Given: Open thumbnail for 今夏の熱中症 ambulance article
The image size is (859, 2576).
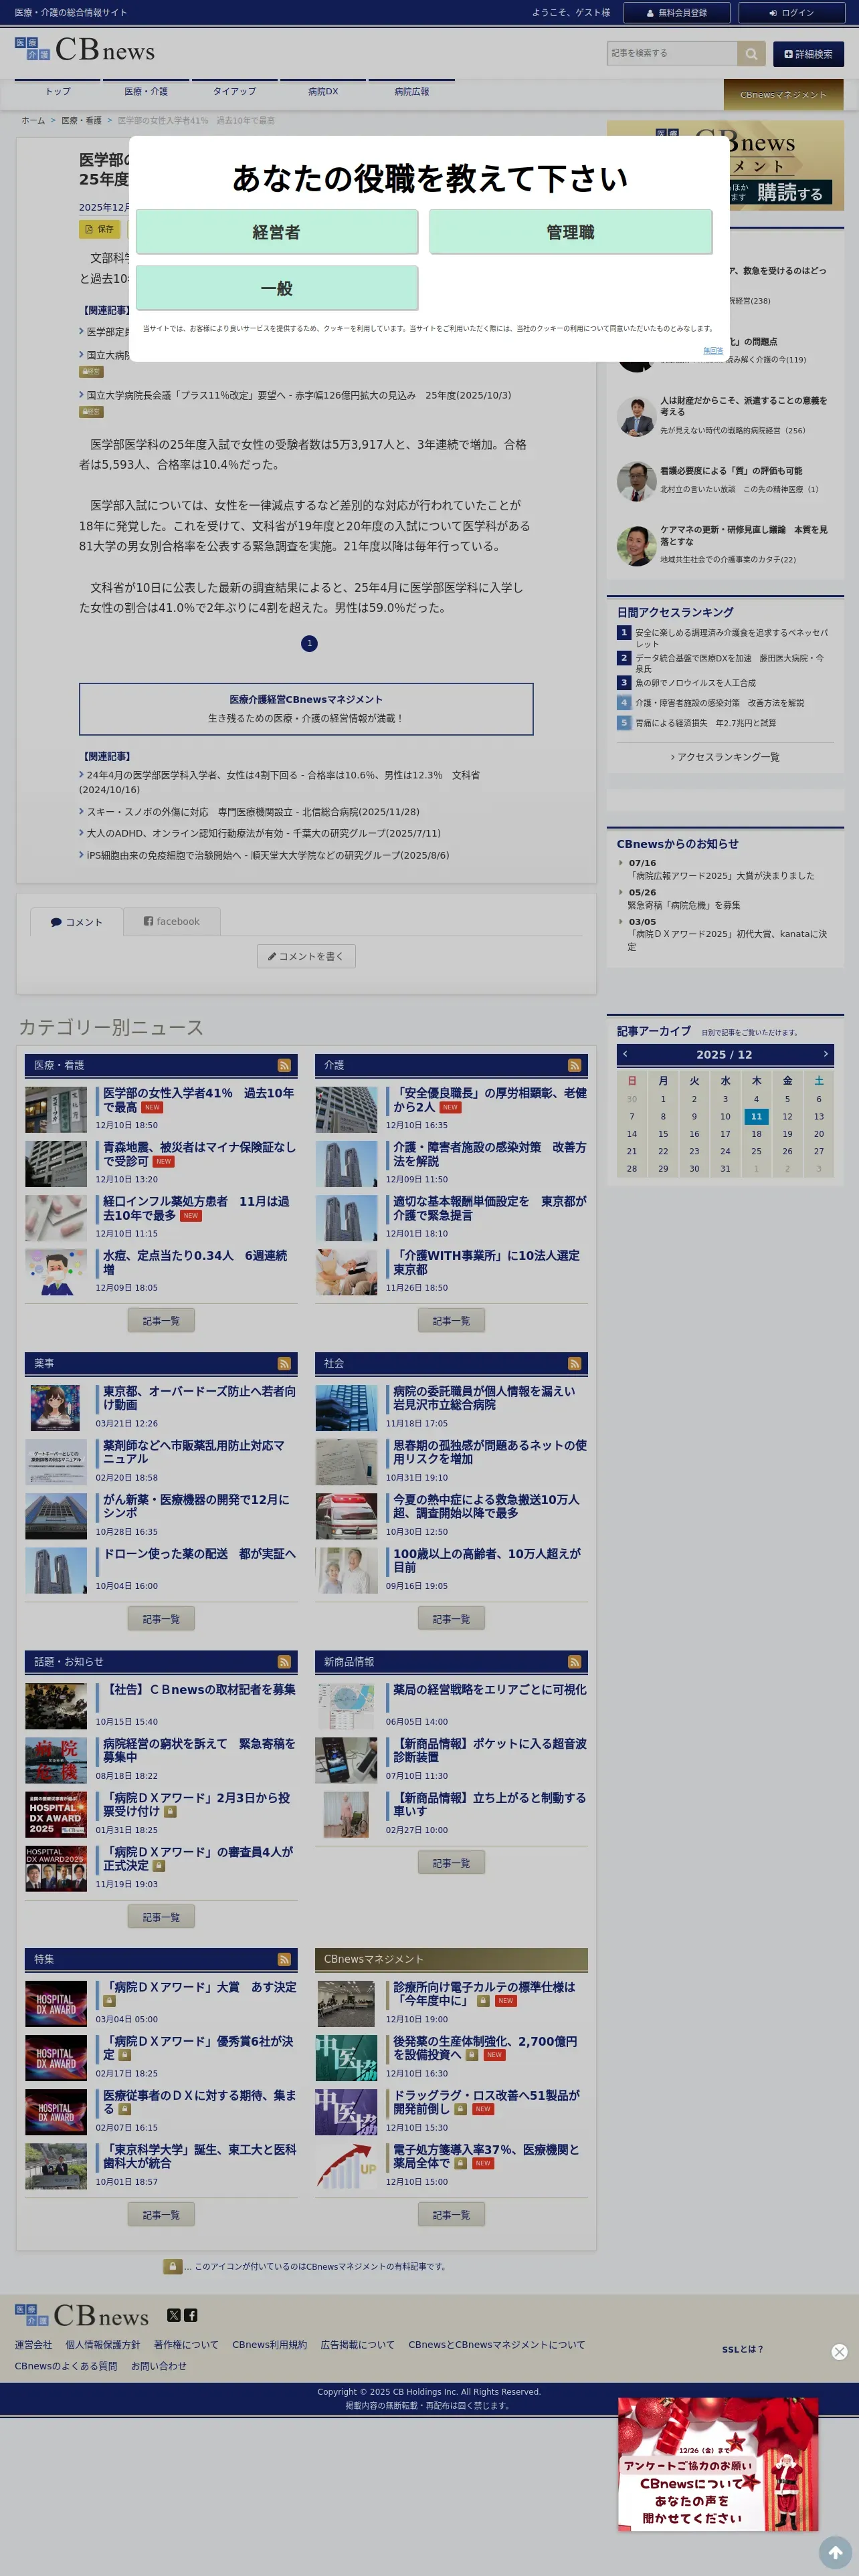Looking at the screenshot, I should click(x=346, y=1516).
